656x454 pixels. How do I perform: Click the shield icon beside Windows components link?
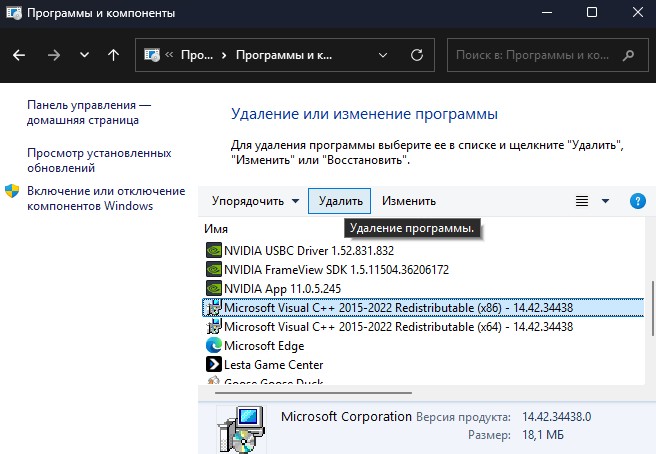point(12,191)
